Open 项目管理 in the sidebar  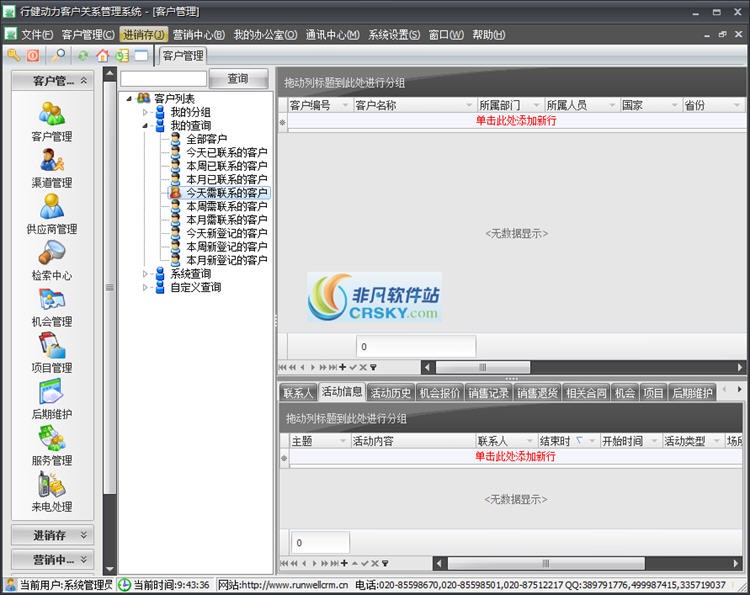click(52, 353)
